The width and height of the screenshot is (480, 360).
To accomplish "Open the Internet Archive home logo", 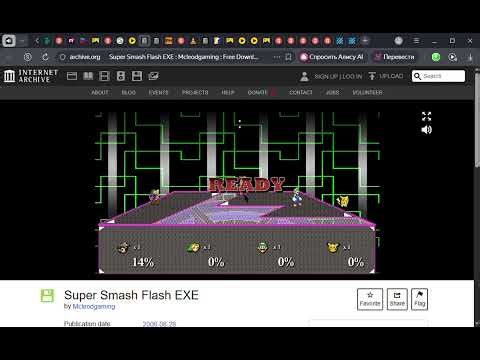I will (31, 76).
